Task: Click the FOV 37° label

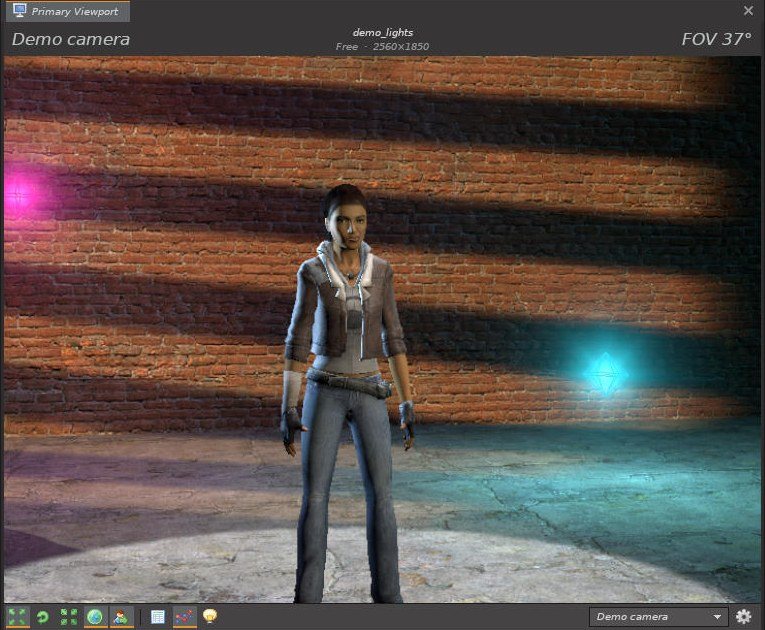Action: click(x=716, y=39)
